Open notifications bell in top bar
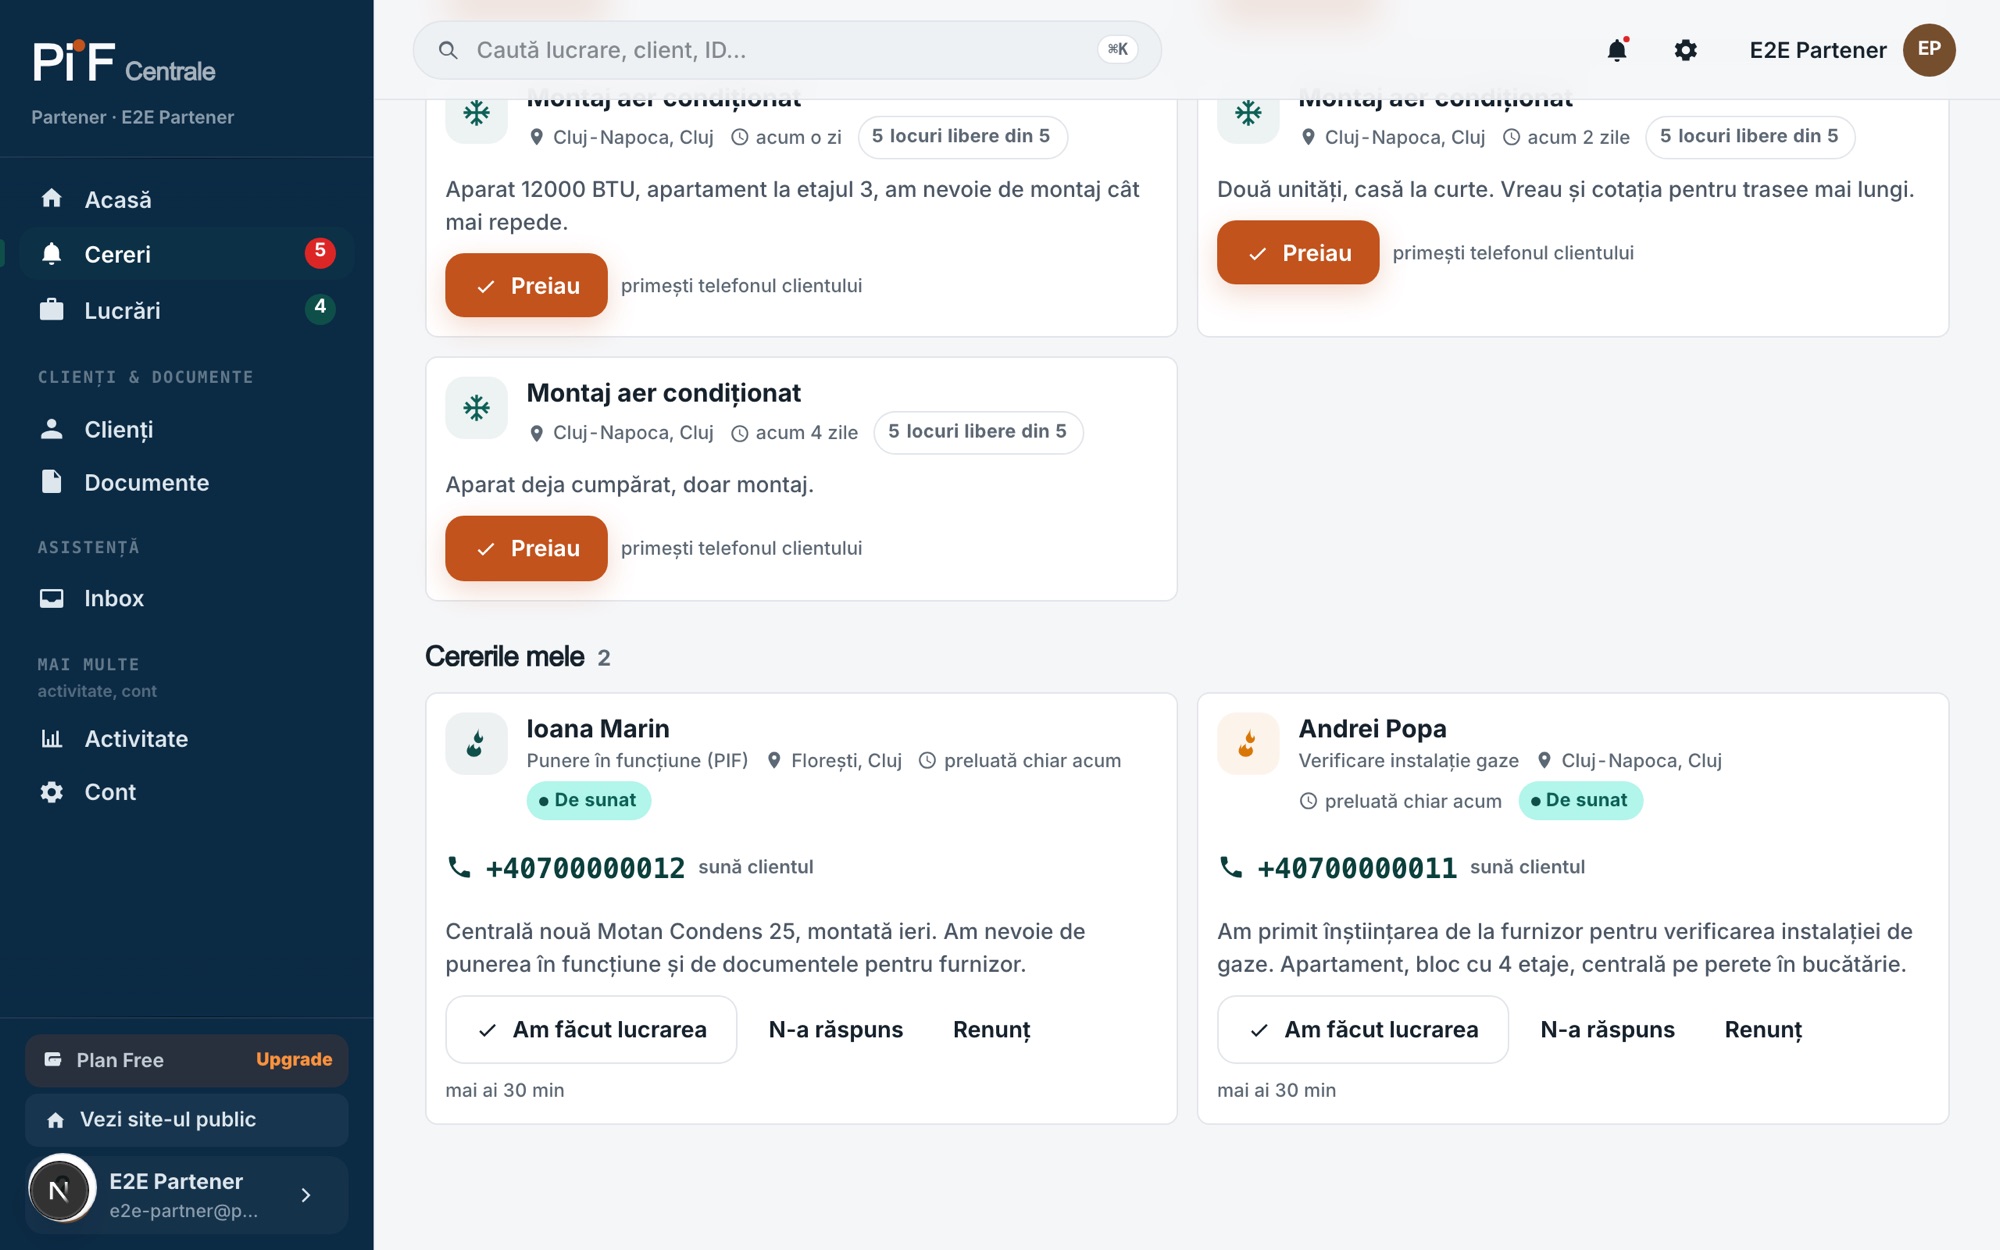Screen dimensions: 2000x1250 1617,50
